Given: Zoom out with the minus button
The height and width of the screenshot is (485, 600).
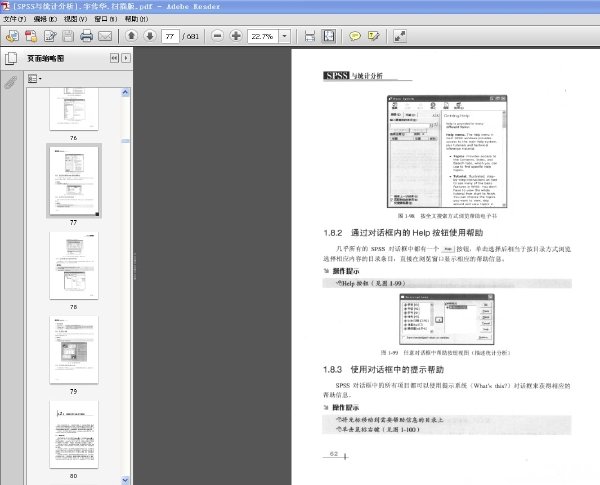Looking at the screenshot, I should coord(217,36).
